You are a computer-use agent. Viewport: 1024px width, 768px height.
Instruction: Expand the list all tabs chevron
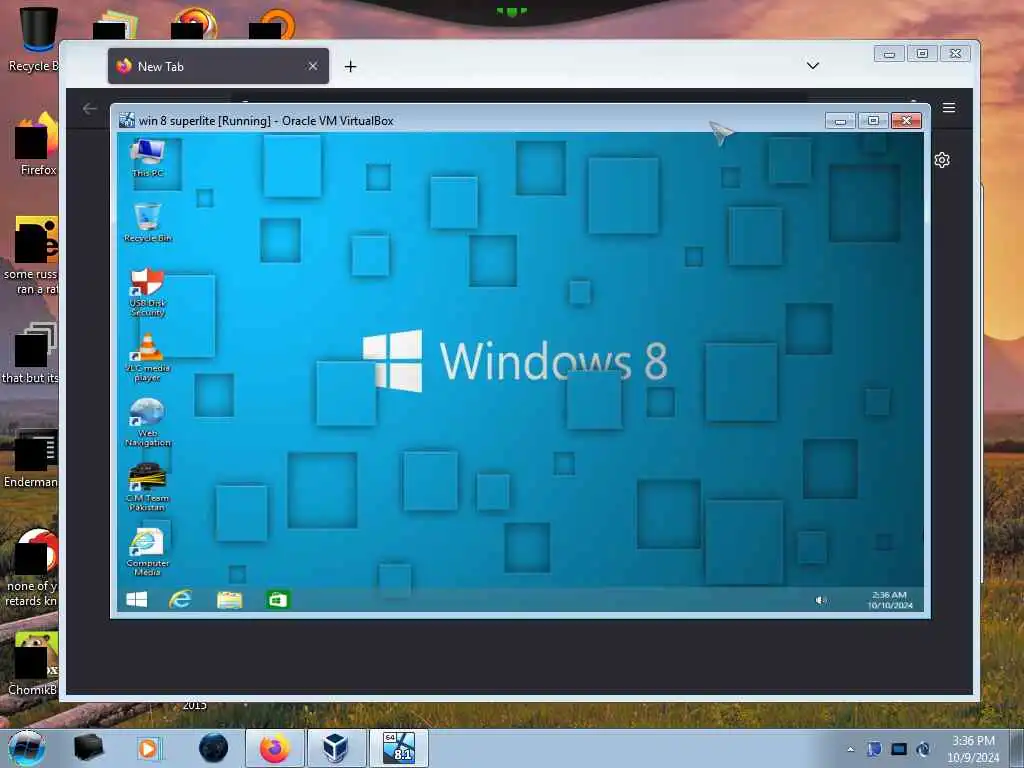point(812,65)
